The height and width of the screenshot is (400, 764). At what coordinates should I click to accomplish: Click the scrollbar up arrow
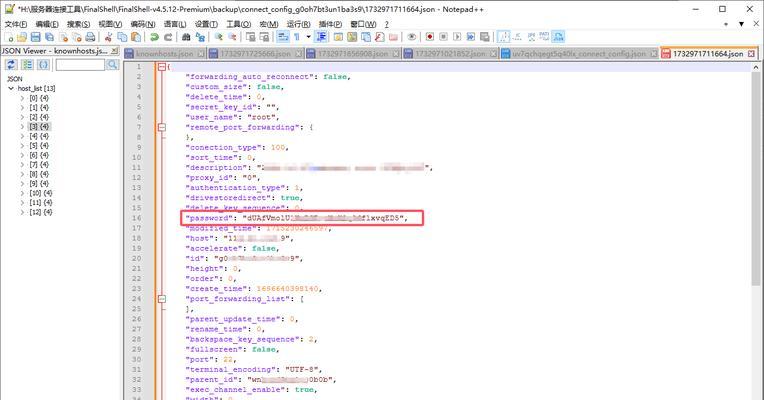click(x=756, y=67)
